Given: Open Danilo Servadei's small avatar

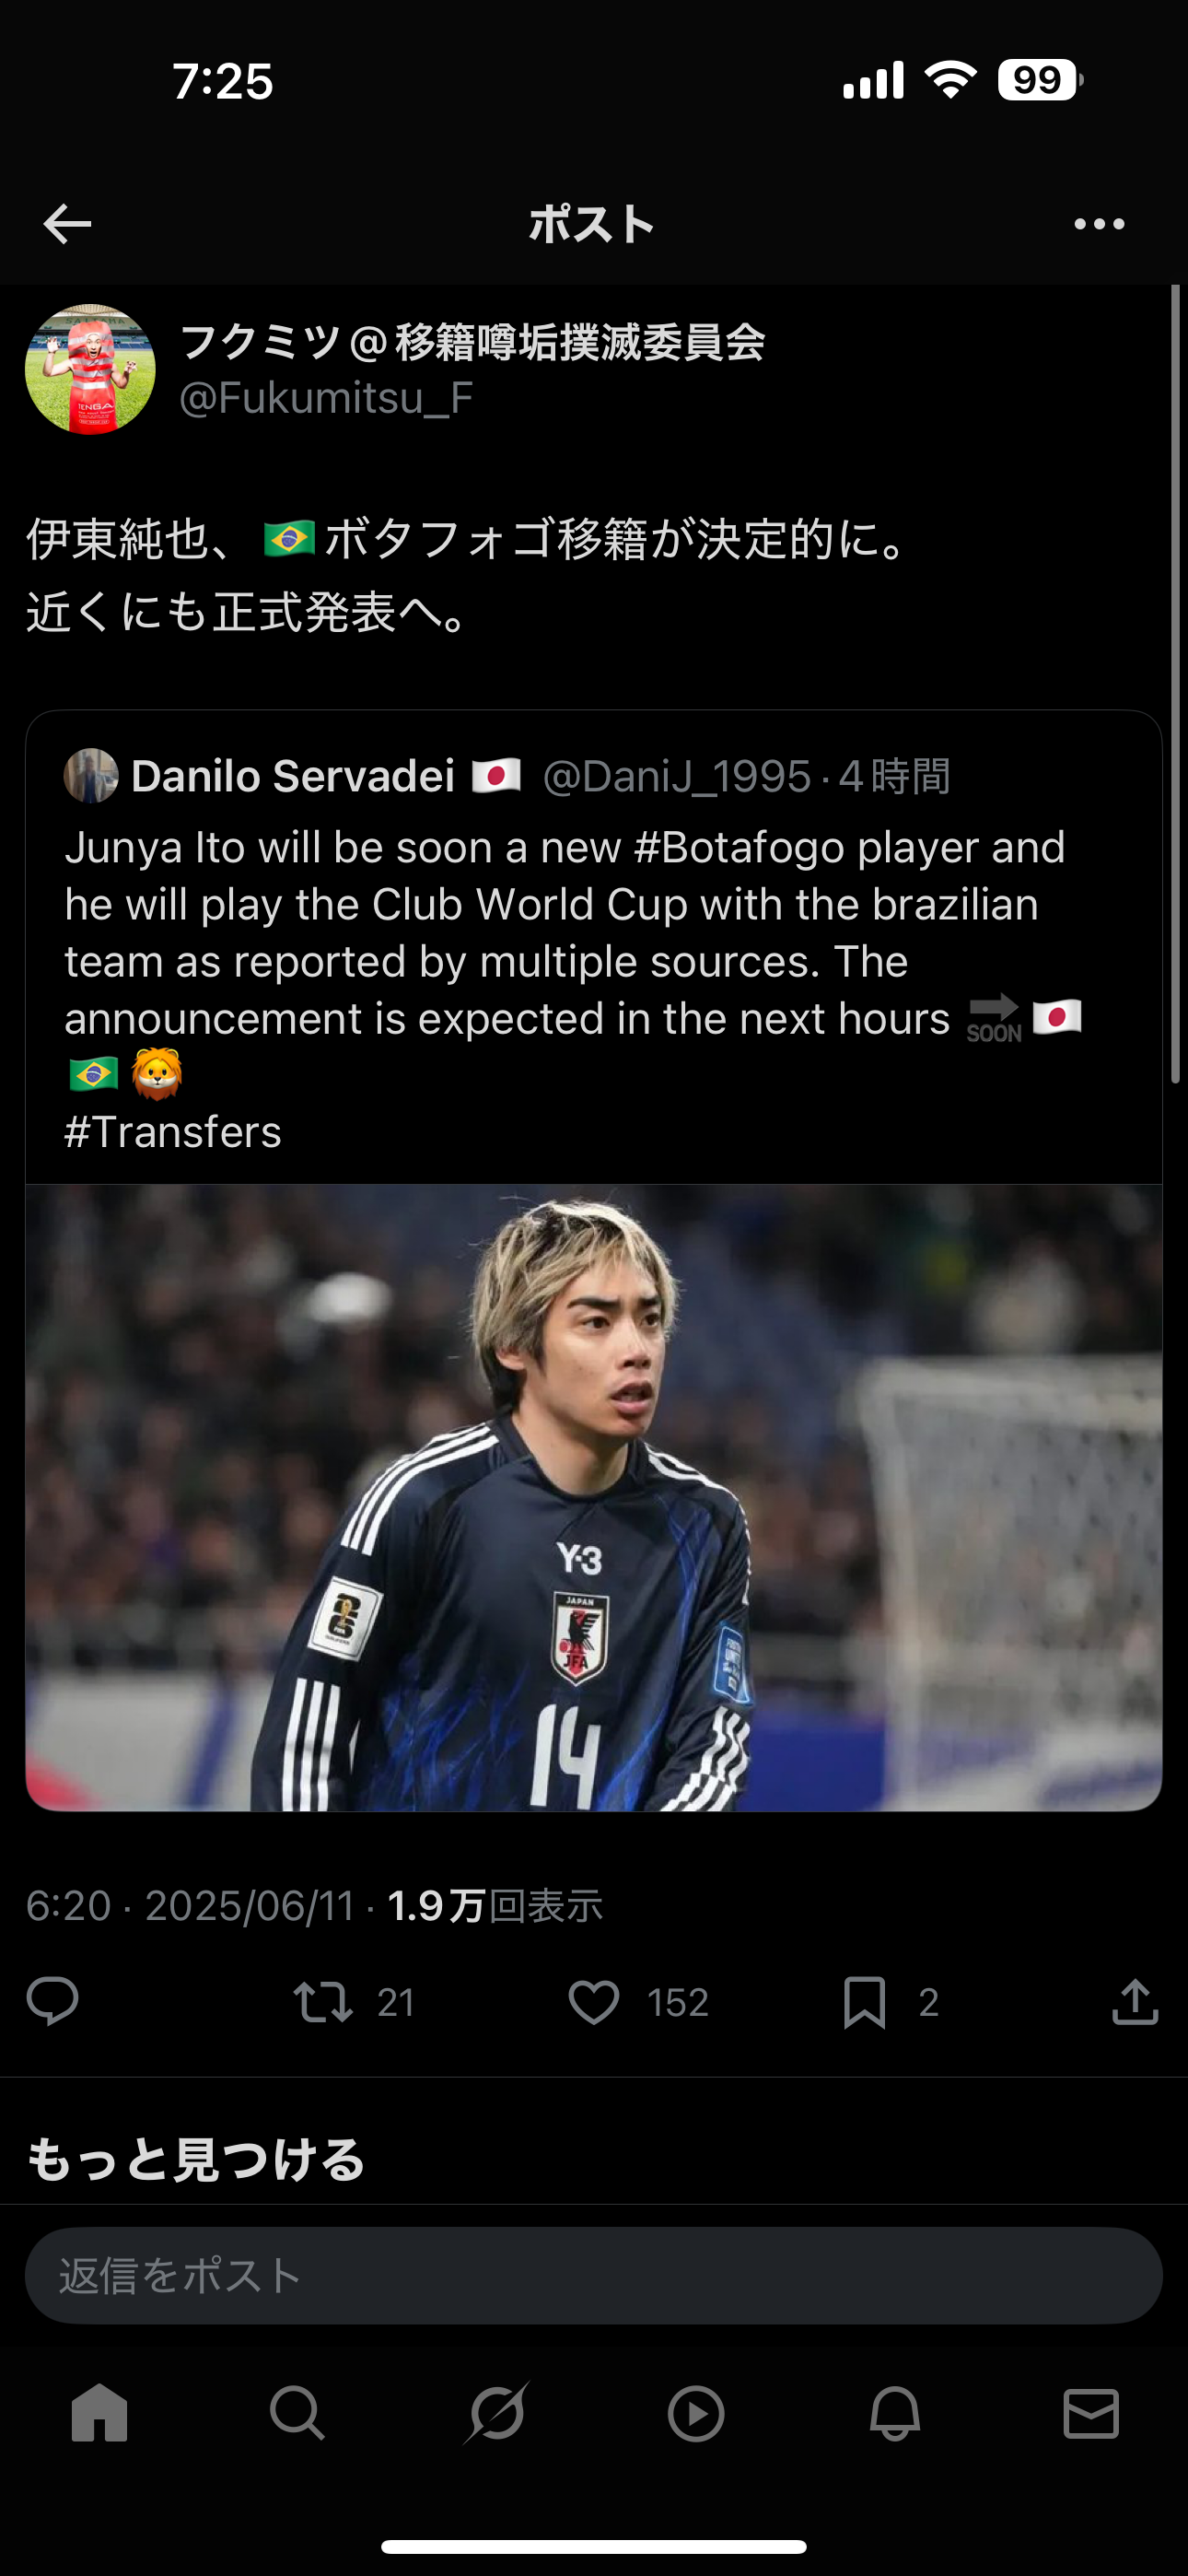Looking at the screenshot, I should (91, 776).
